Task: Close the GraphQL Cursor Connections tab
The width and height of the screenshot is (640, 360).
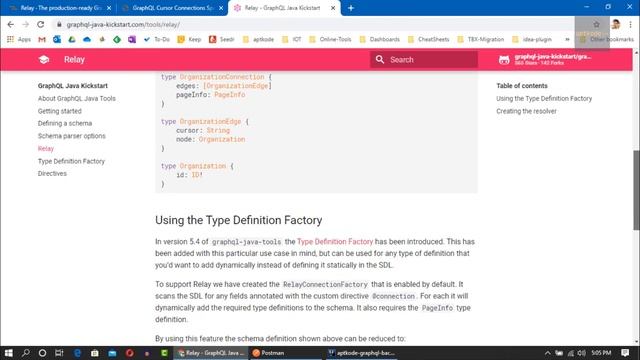Action: point(221,8)
